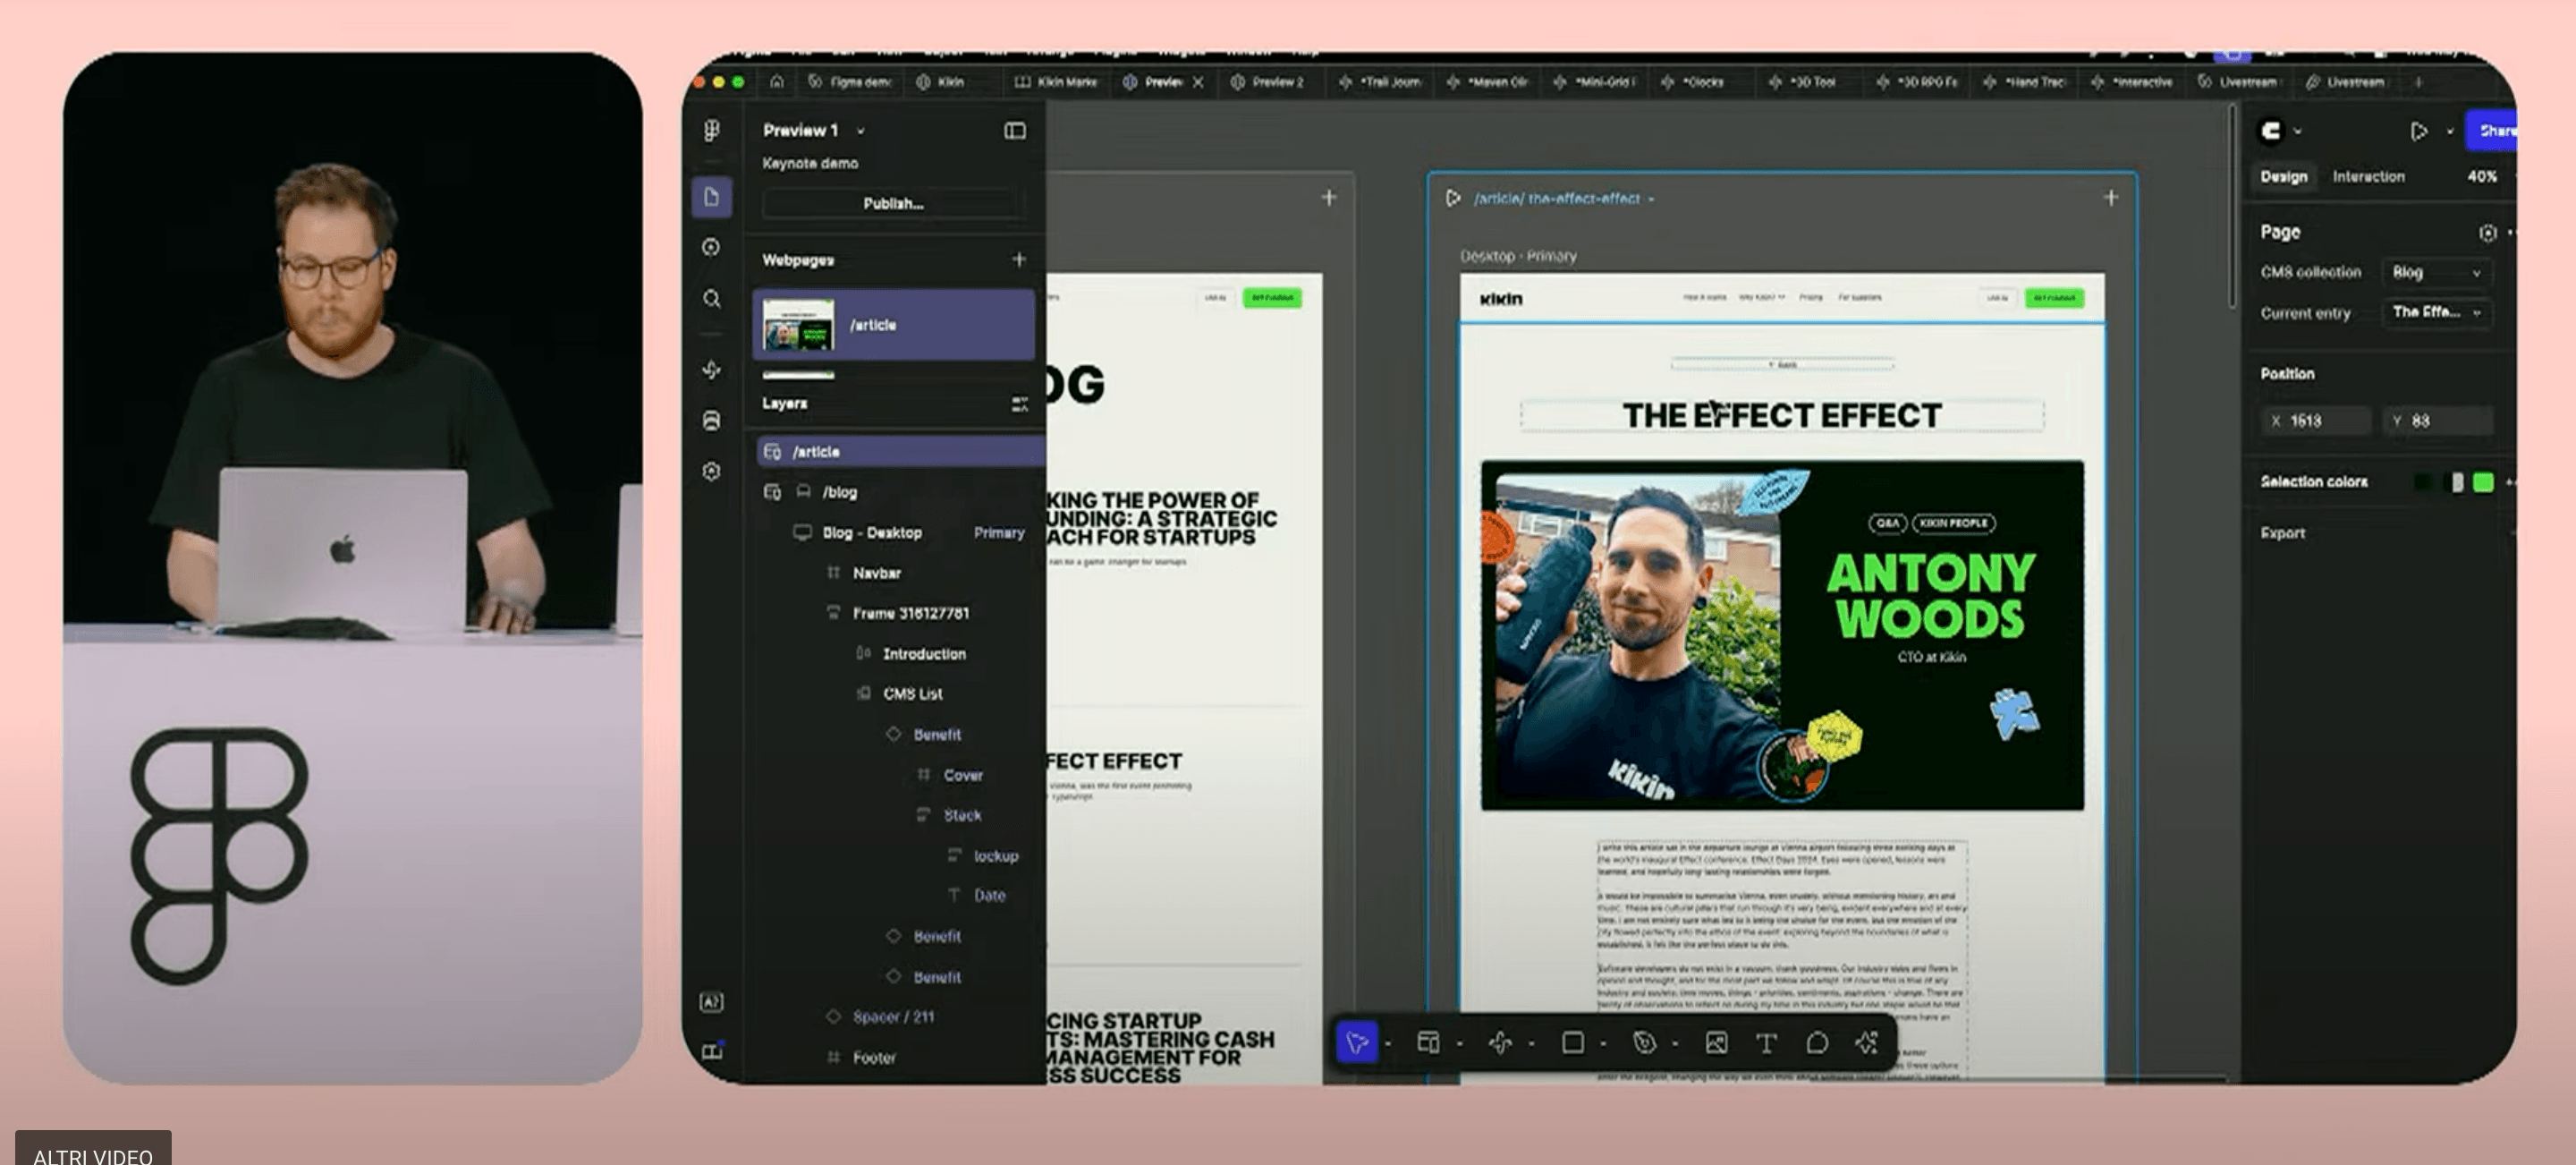Select the Text tool
2576x1165 pixels.
1766,1043
